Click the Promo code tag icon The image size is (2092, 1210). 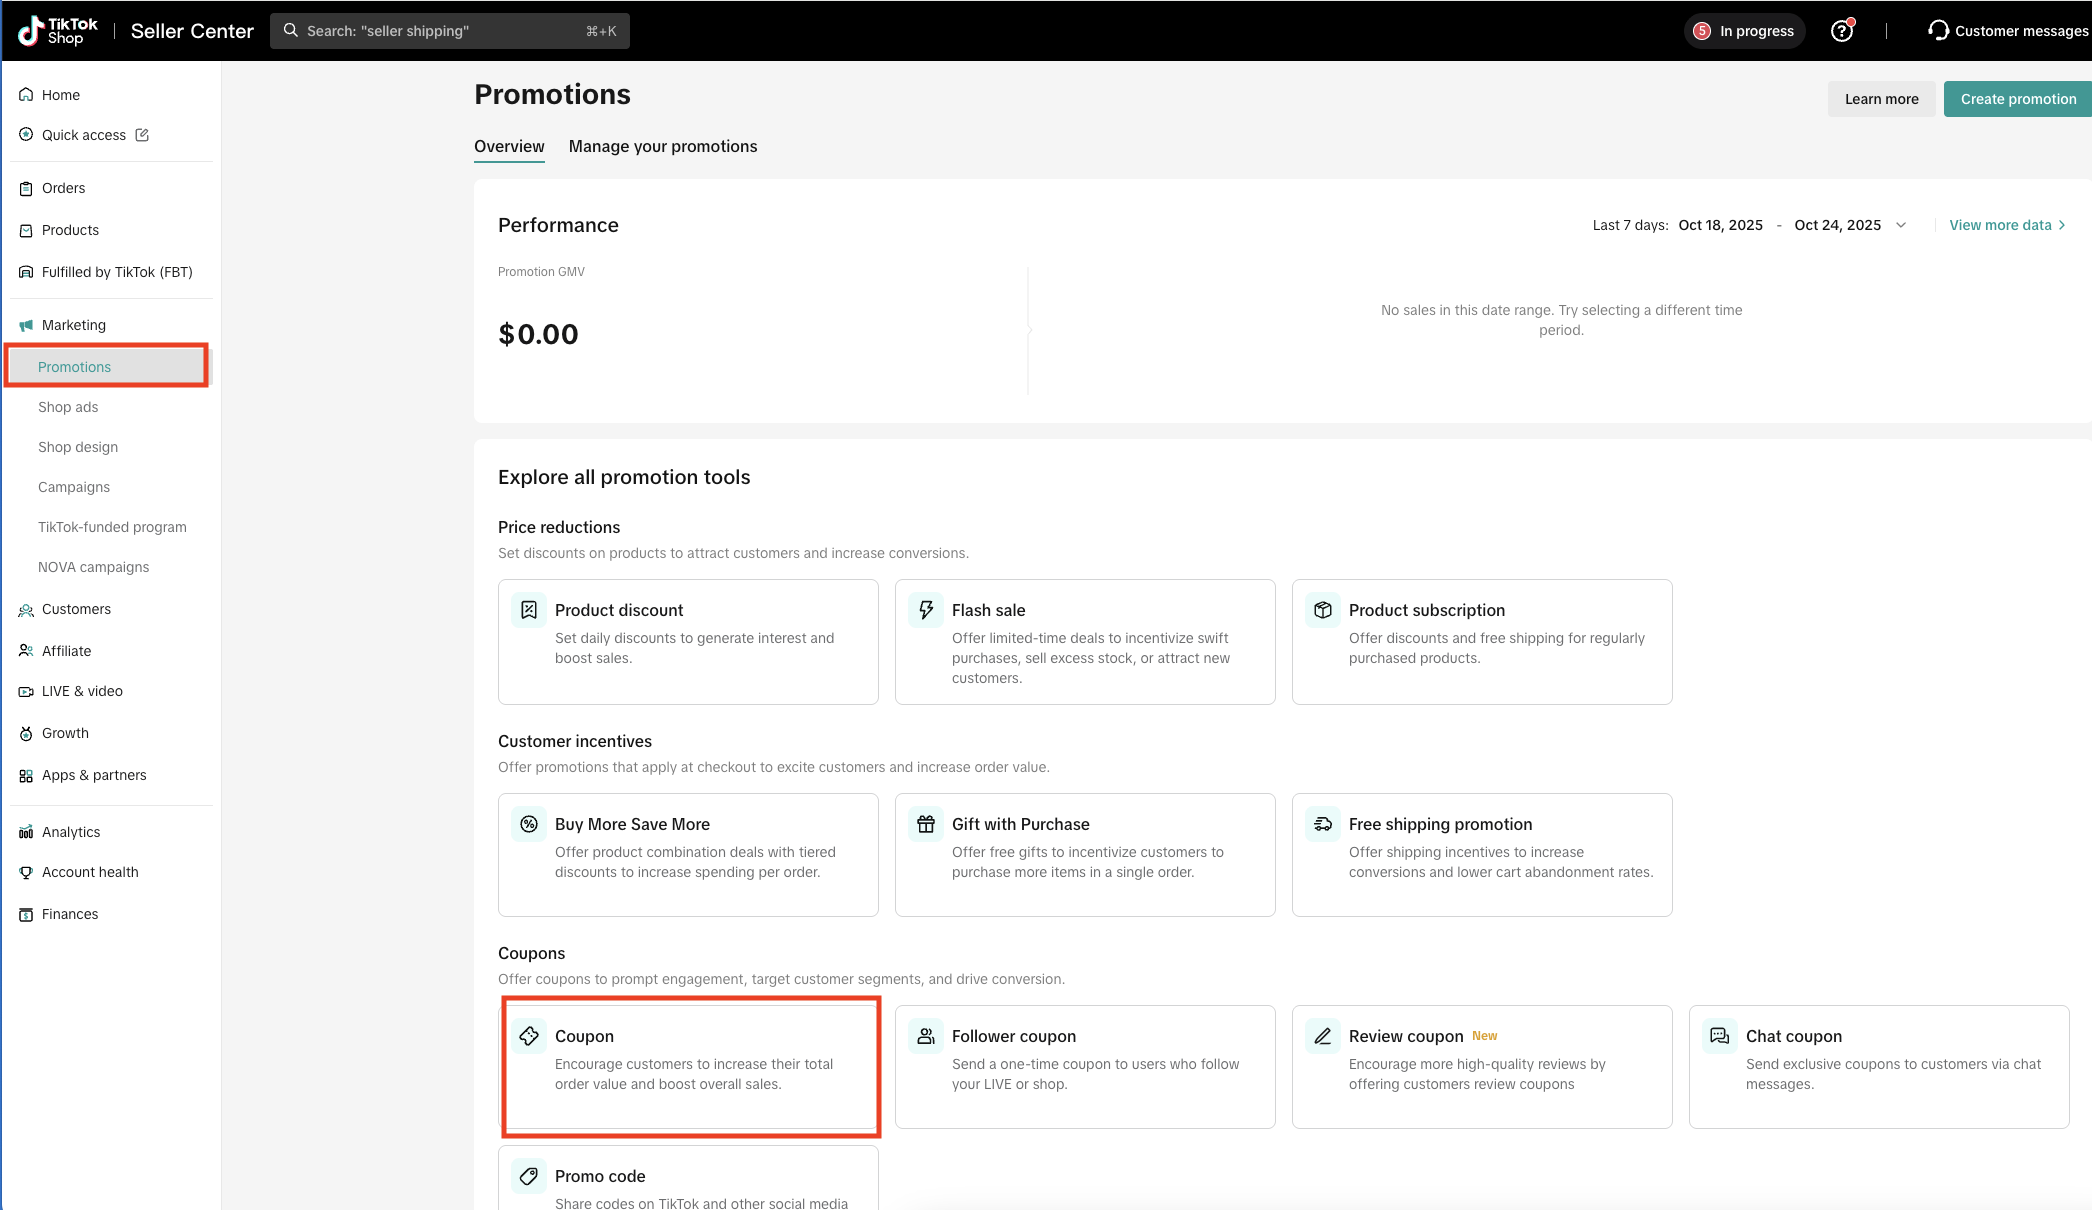tap(529, 1176)
